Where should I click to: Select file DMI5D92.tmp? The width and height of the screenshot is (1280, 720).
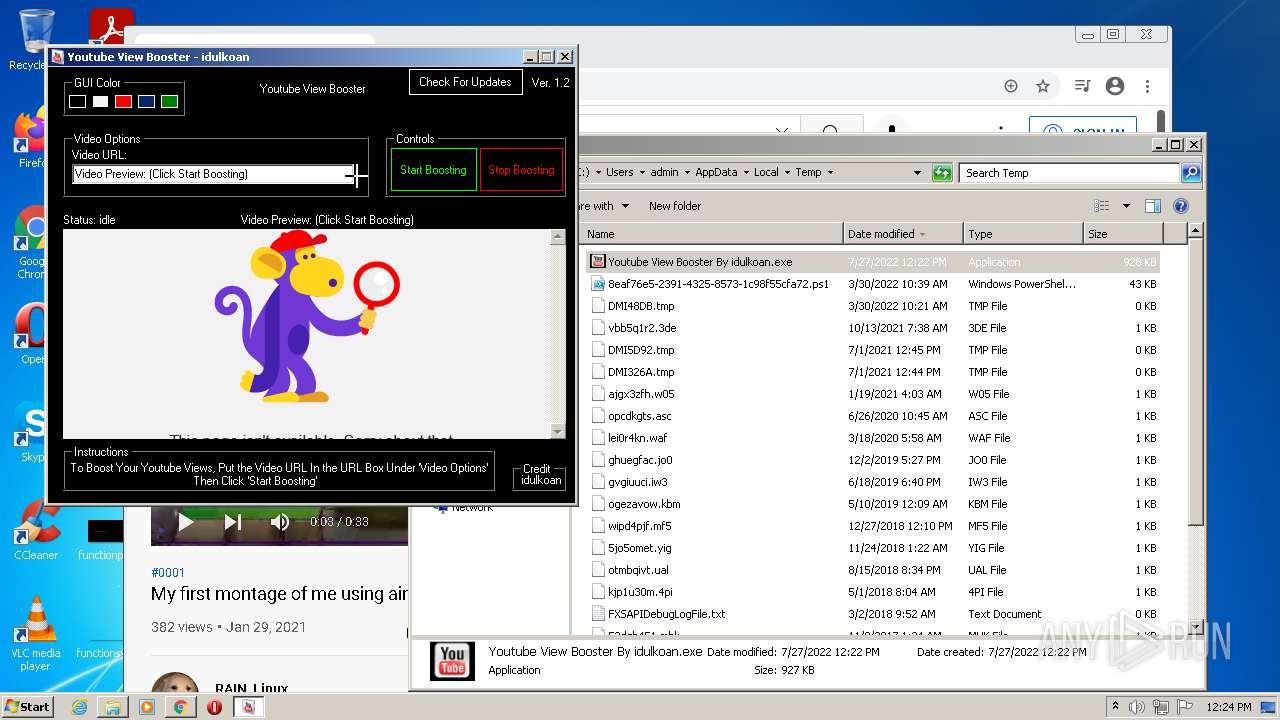click(873, 350)
